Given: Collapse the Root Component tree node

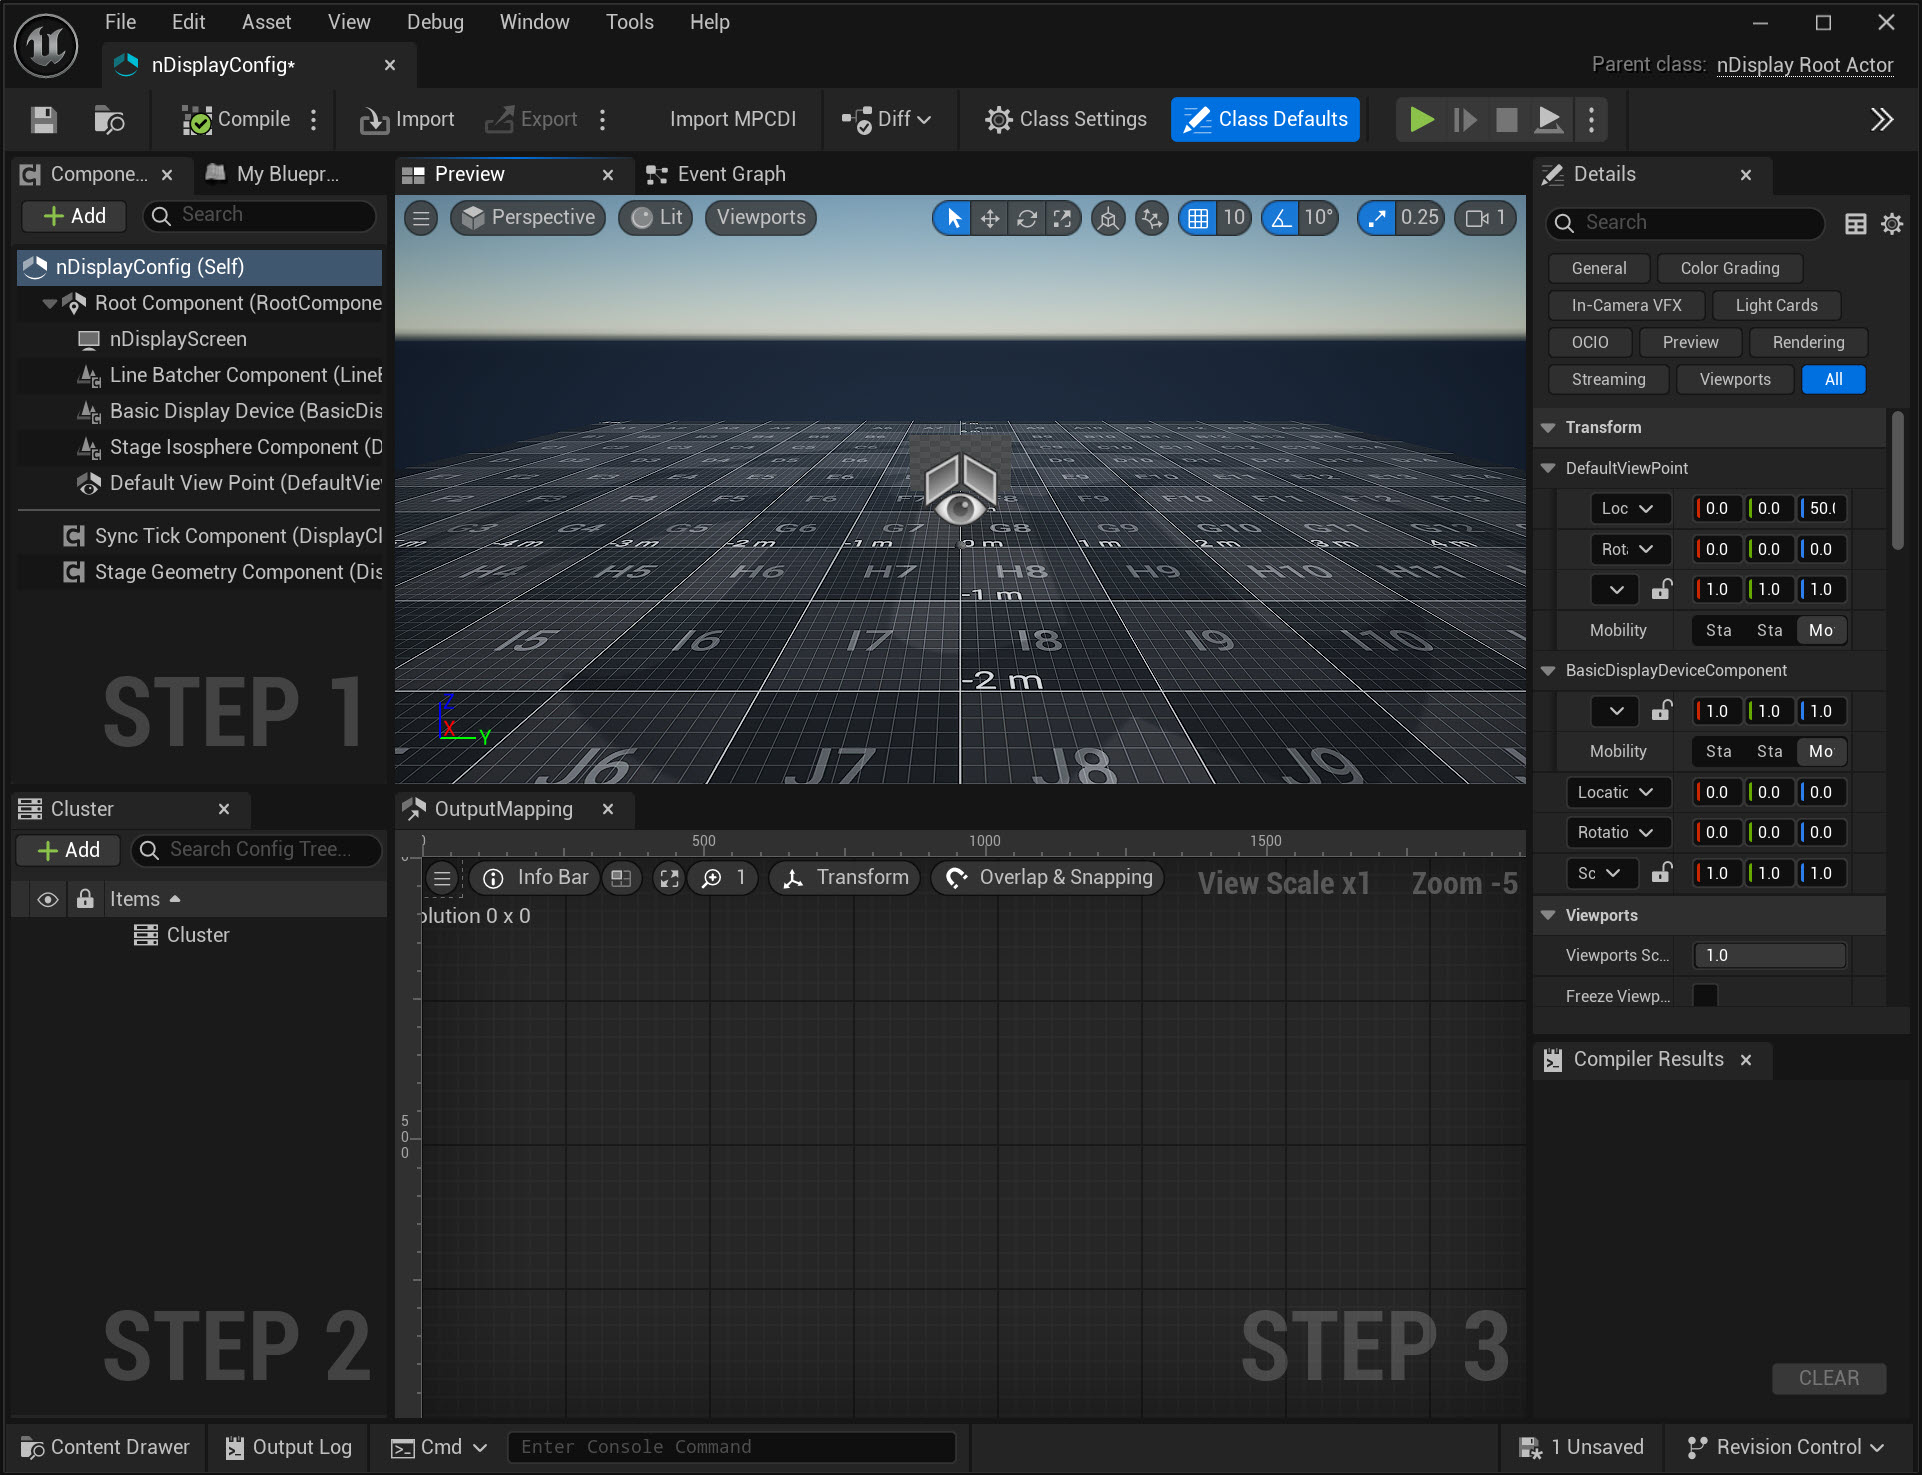Looking at the screenshot, I should click(x=49, y=304).
